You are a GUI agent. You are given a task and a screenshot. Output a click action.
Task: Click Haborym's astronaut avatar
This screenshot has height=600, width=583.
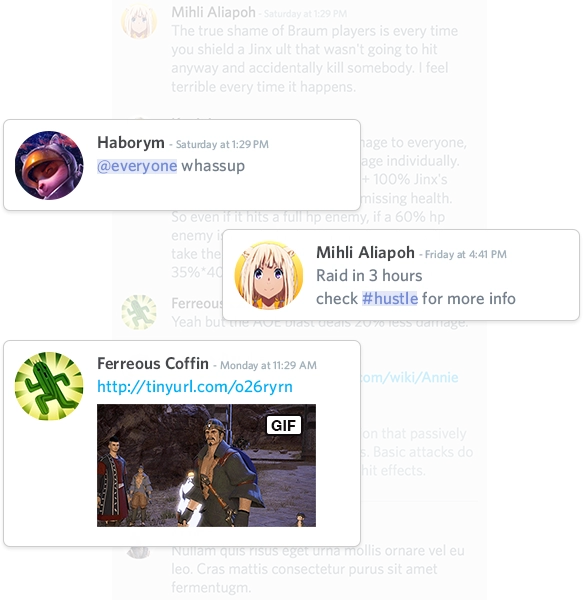click(49, 165)
